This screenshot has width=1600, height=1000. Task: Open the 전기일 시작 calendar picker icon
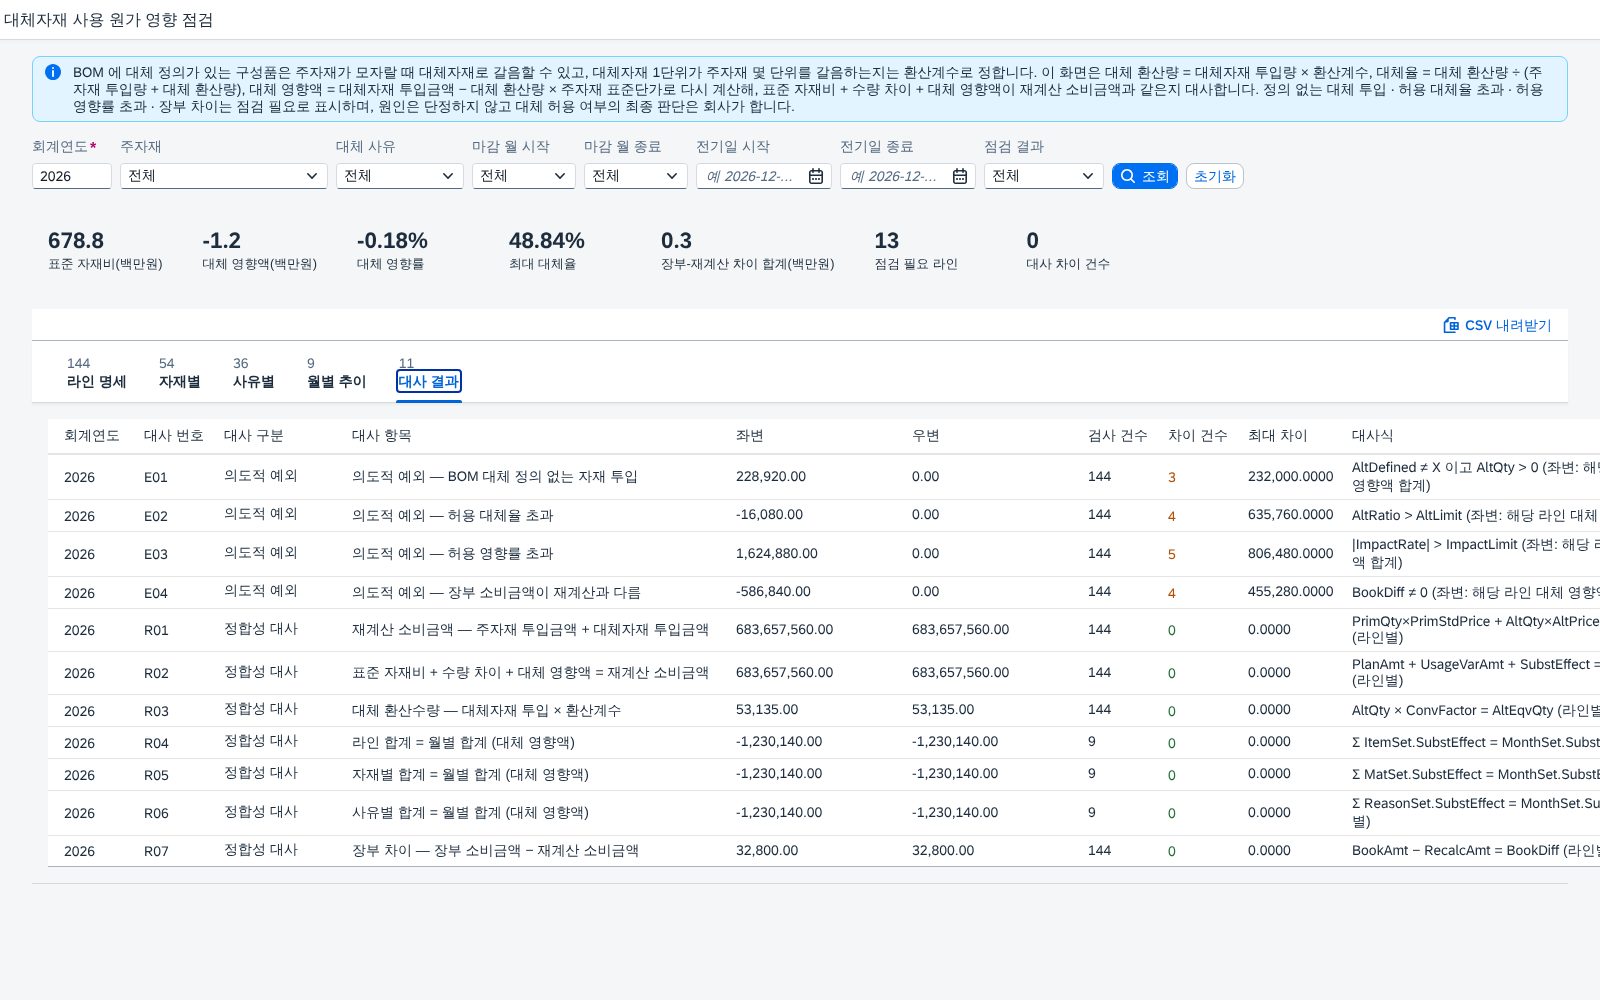tap(816, 176)
